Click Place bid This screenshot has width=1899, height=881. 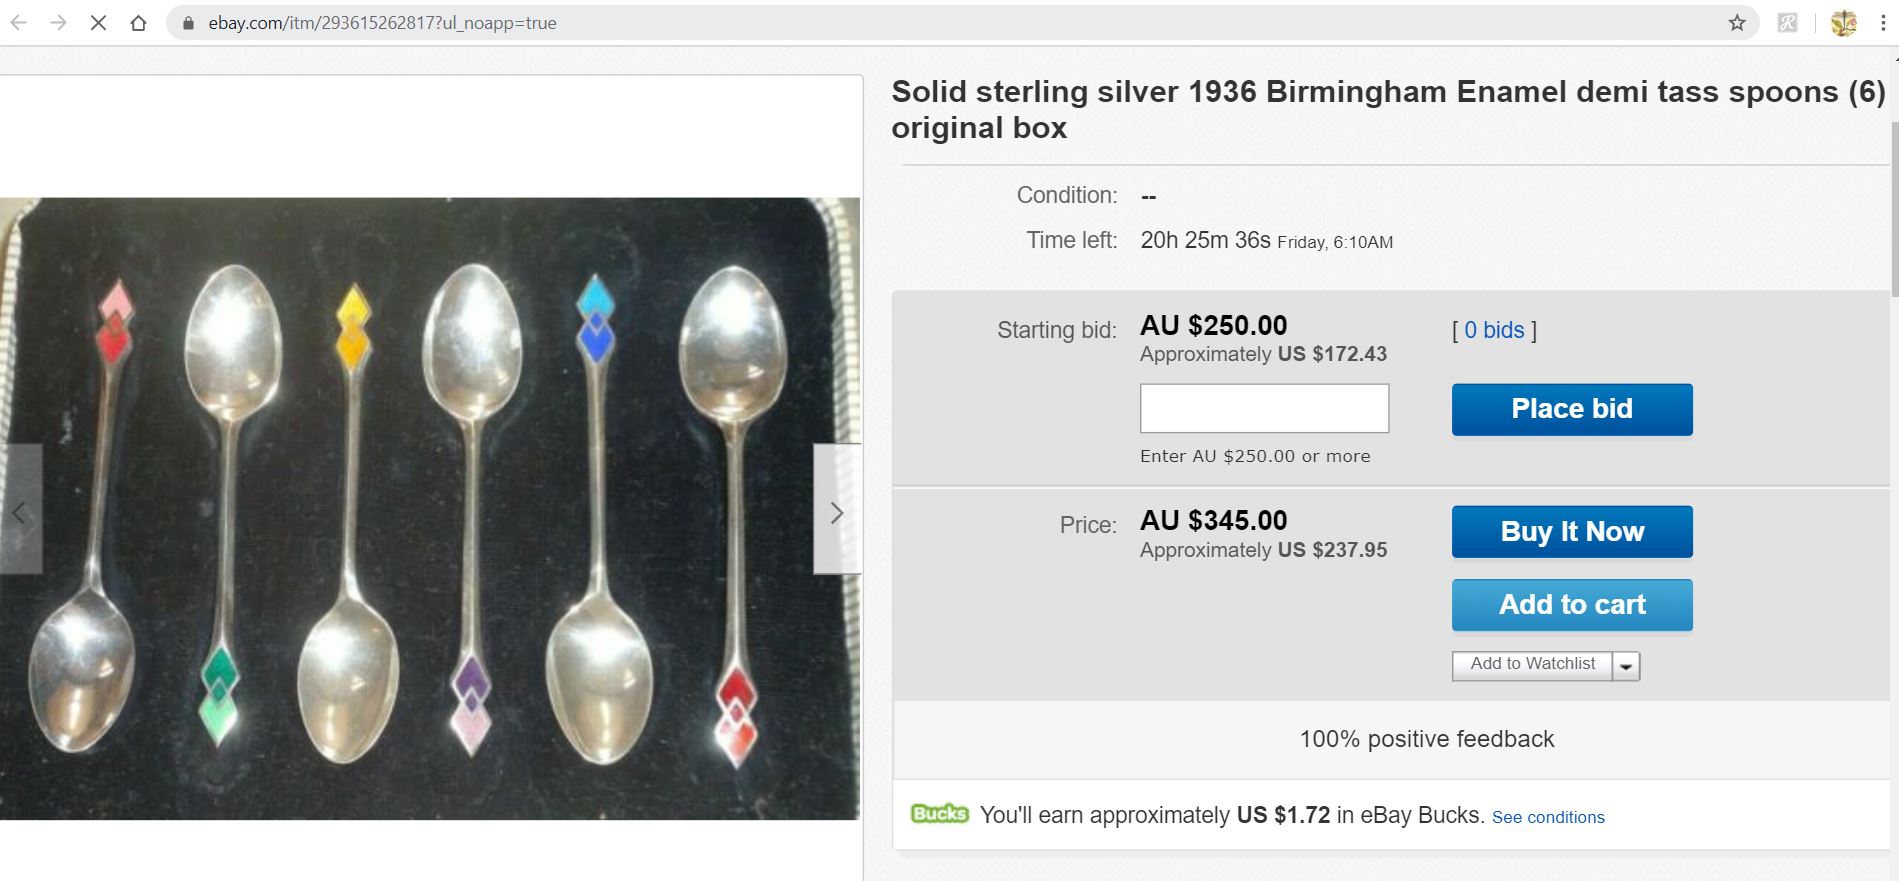coord(1570,408)
